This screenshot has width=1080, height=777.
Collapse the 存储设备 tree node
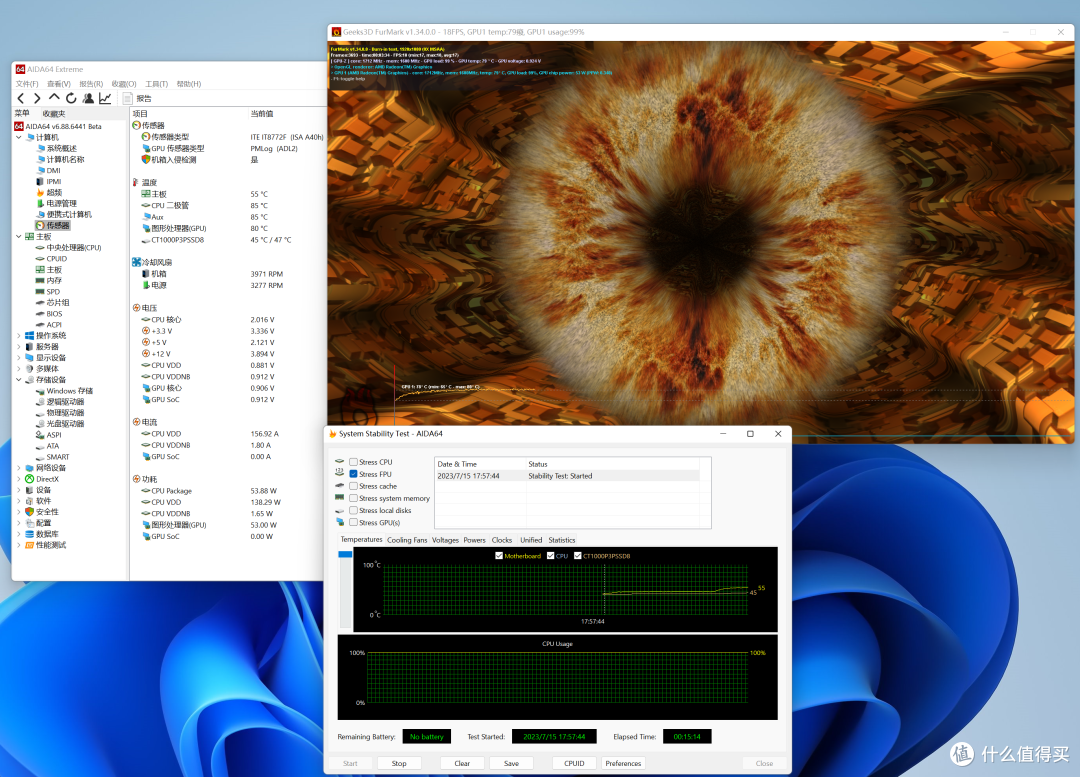tap(19, 380)
